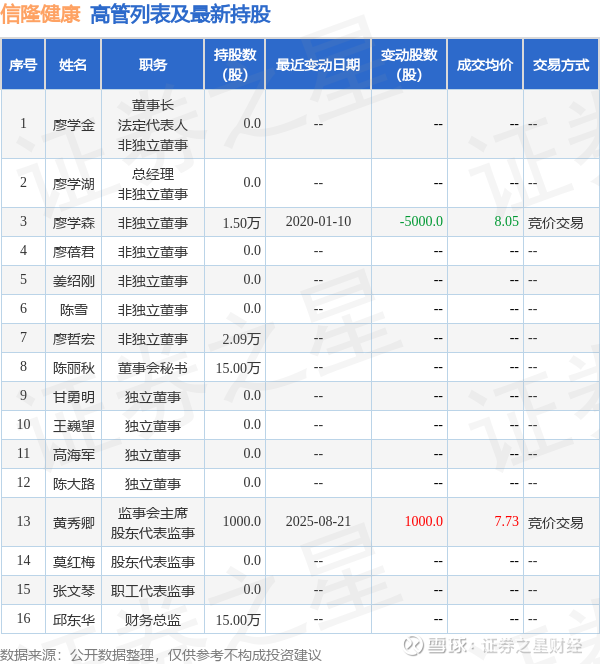Click the 数据来源 footer note
This screenshot has width=600, height=664.
(x=160, y=655)
